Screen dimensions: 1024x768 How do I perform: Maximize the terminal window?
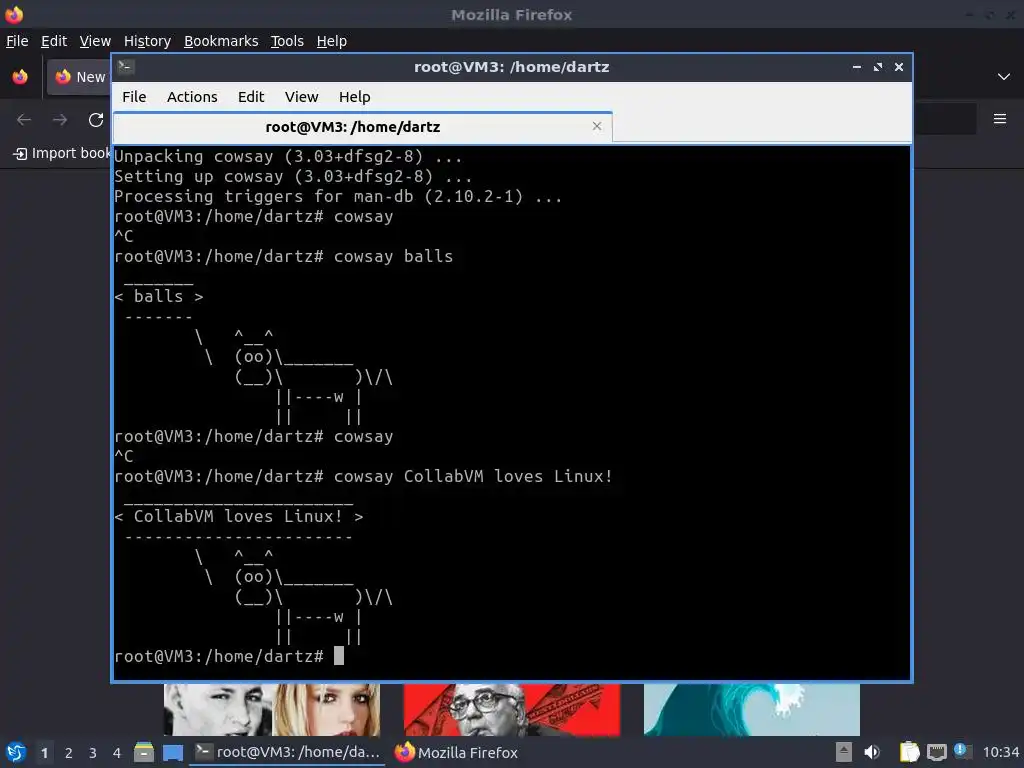tap(878, 67)
